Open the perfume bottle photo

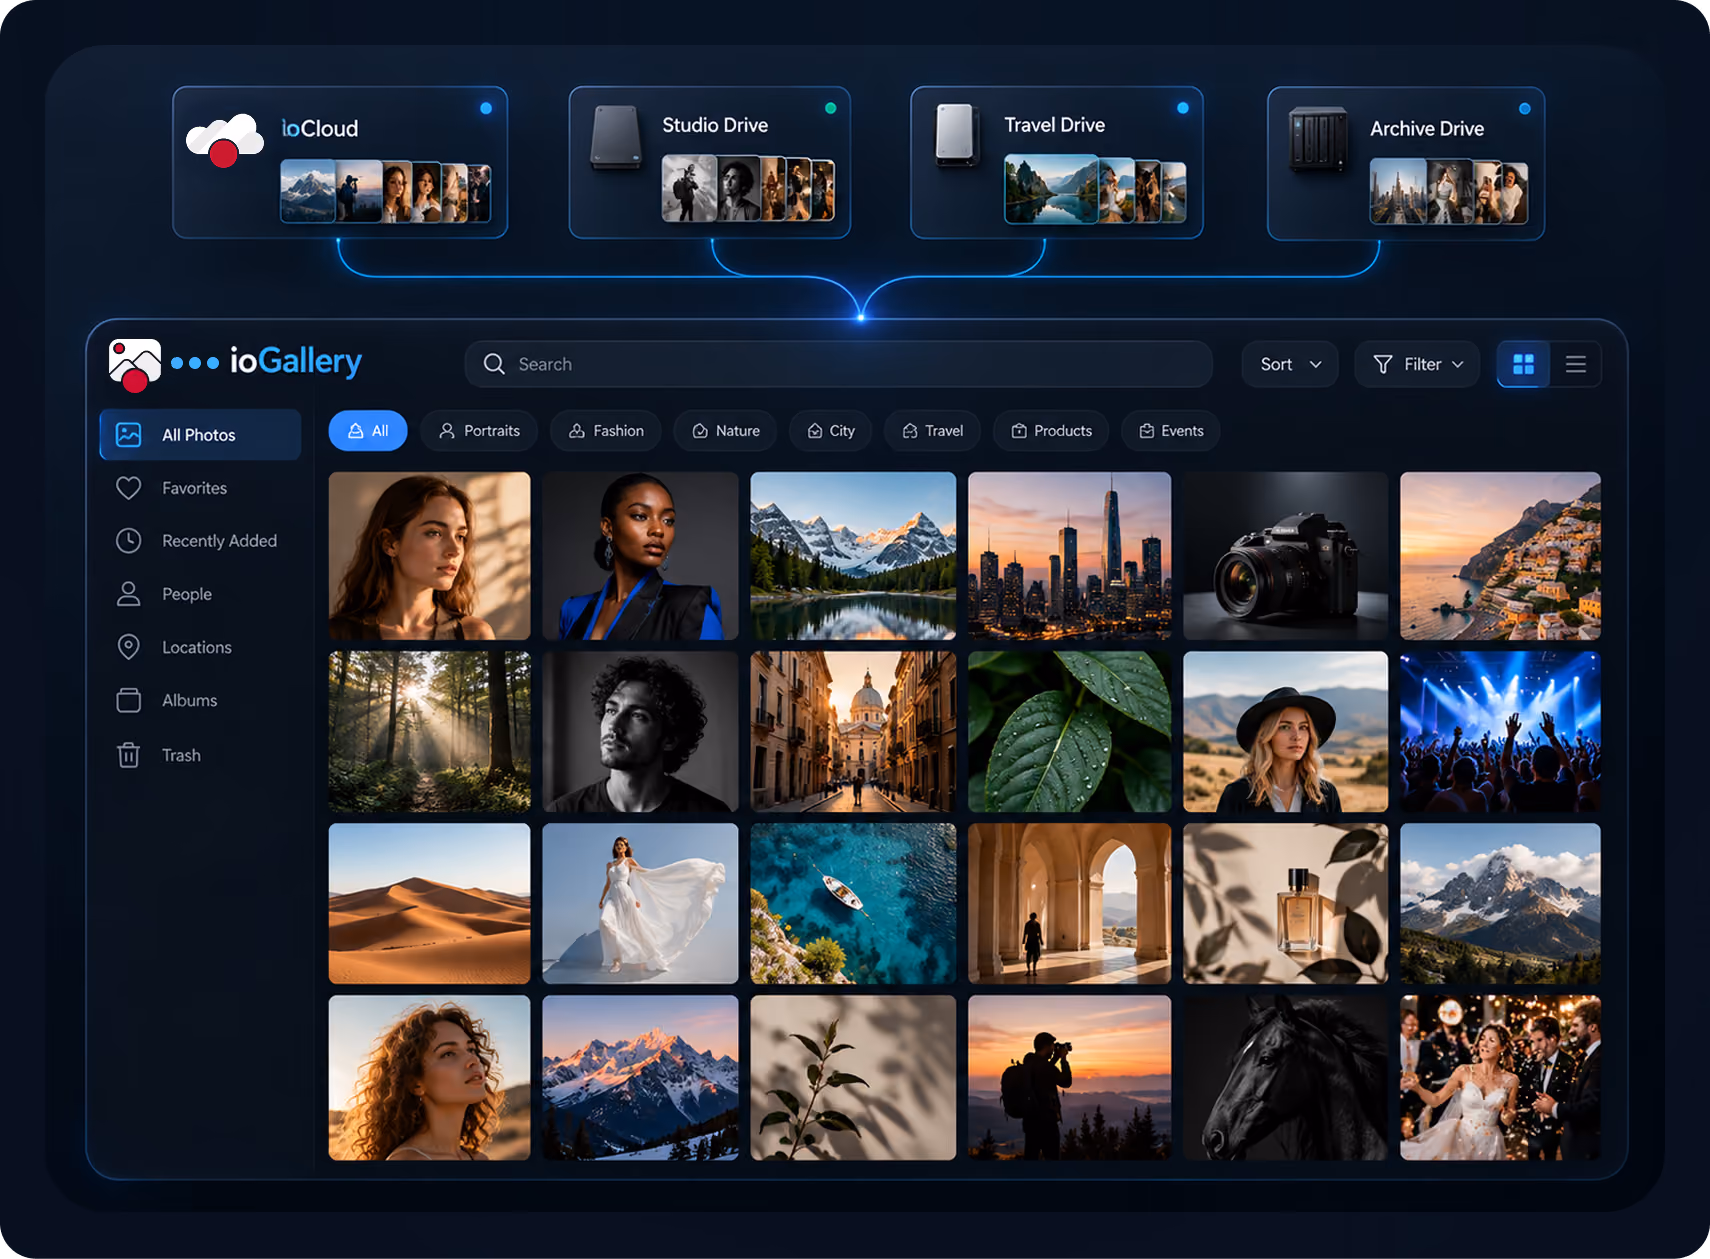(1286, 904)
